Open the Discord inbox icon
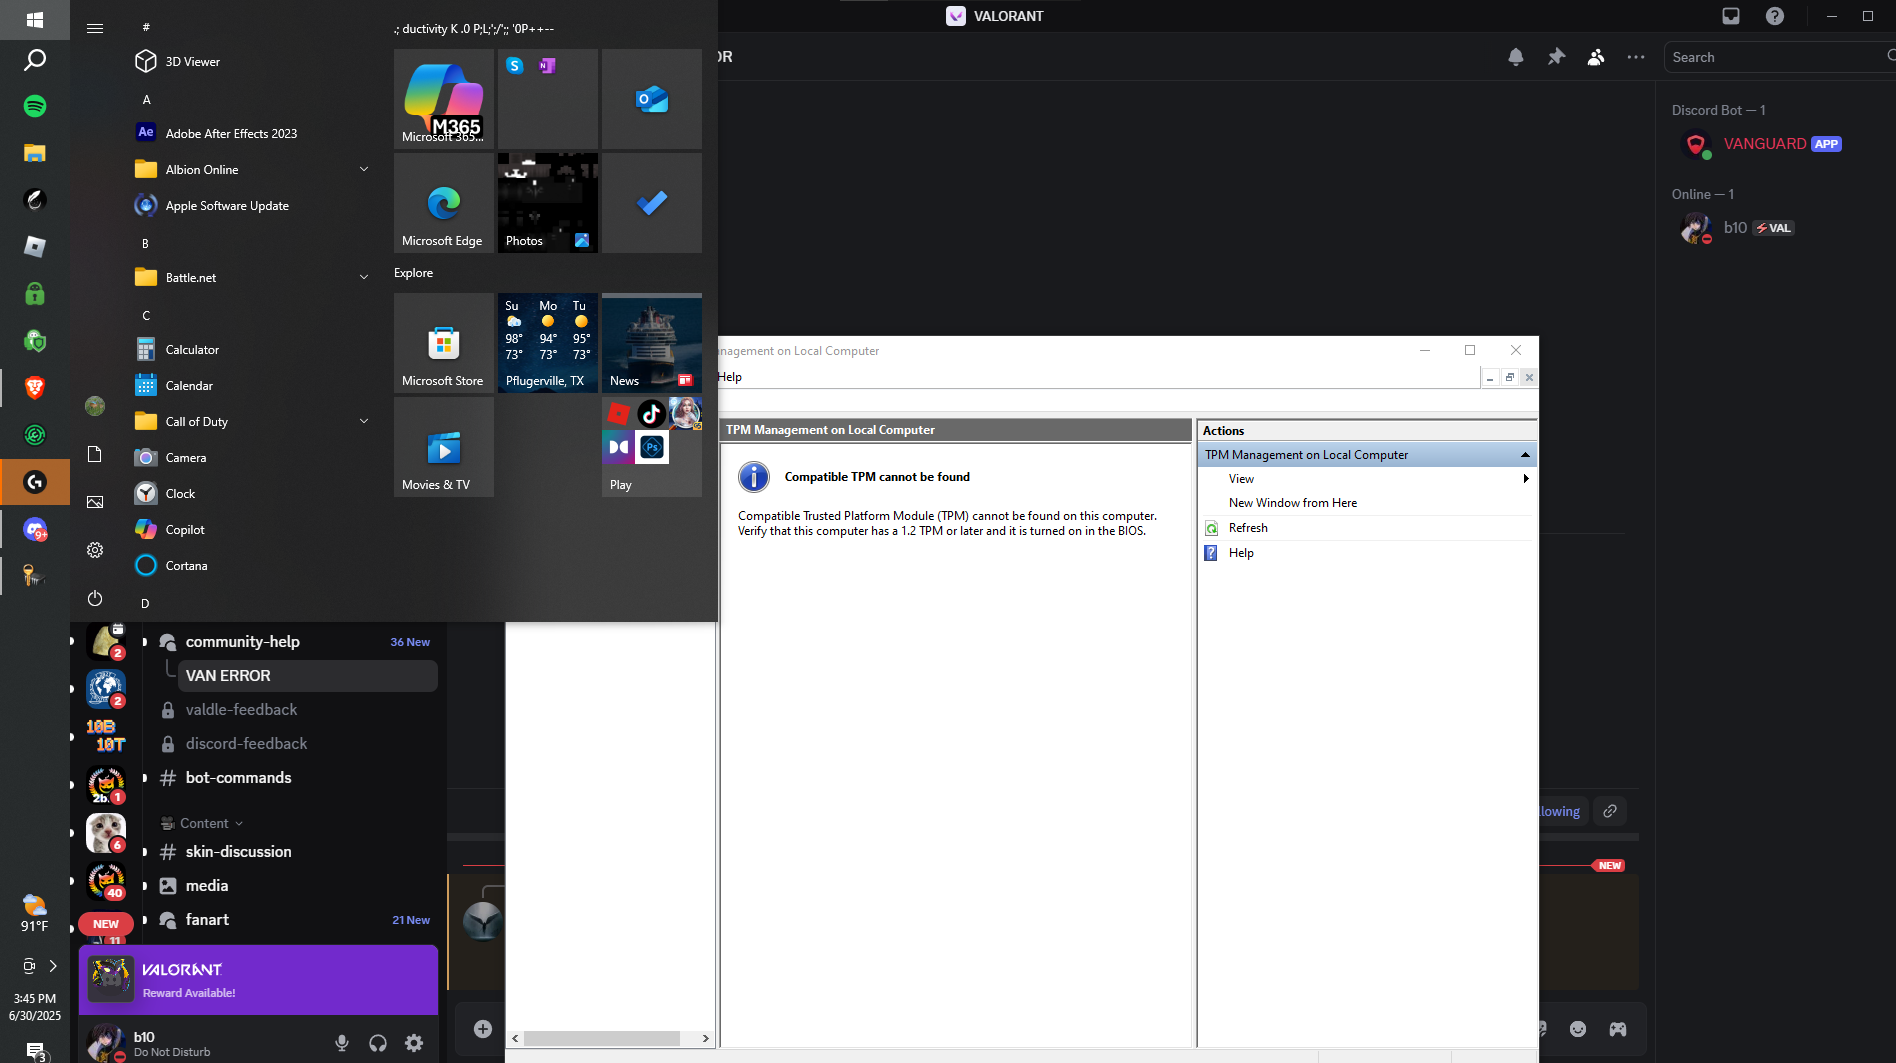 pos(1731,16)
